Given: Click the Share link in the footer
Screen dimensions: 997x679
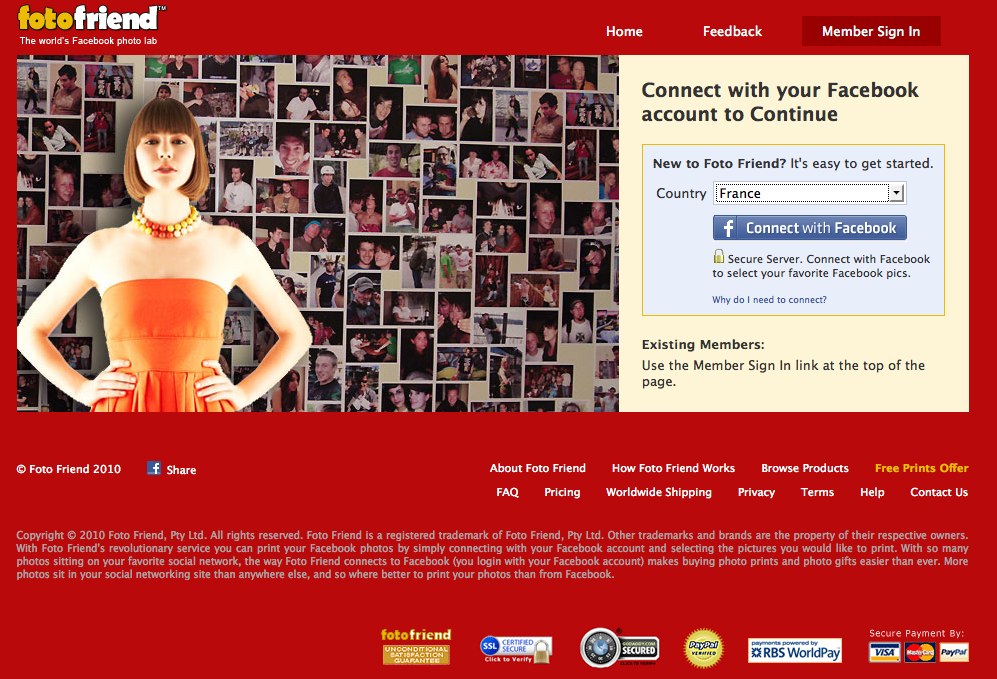Looking at the screenshot, I should tap(181, 470).
